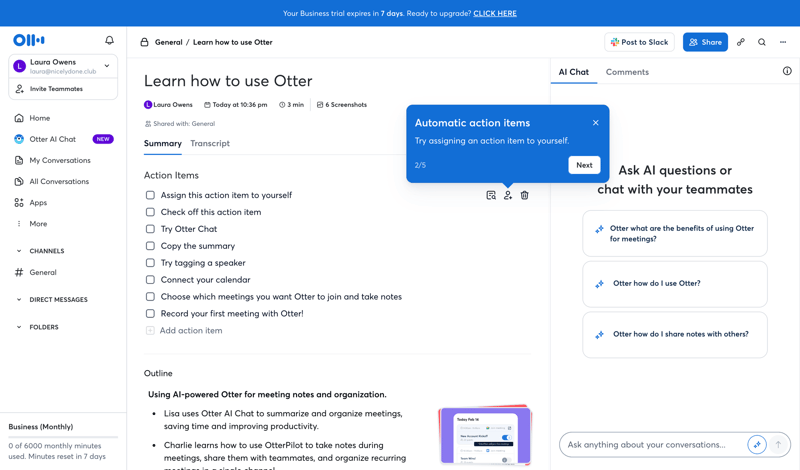Click the Invite Teammates button

(x=63, y=89)
